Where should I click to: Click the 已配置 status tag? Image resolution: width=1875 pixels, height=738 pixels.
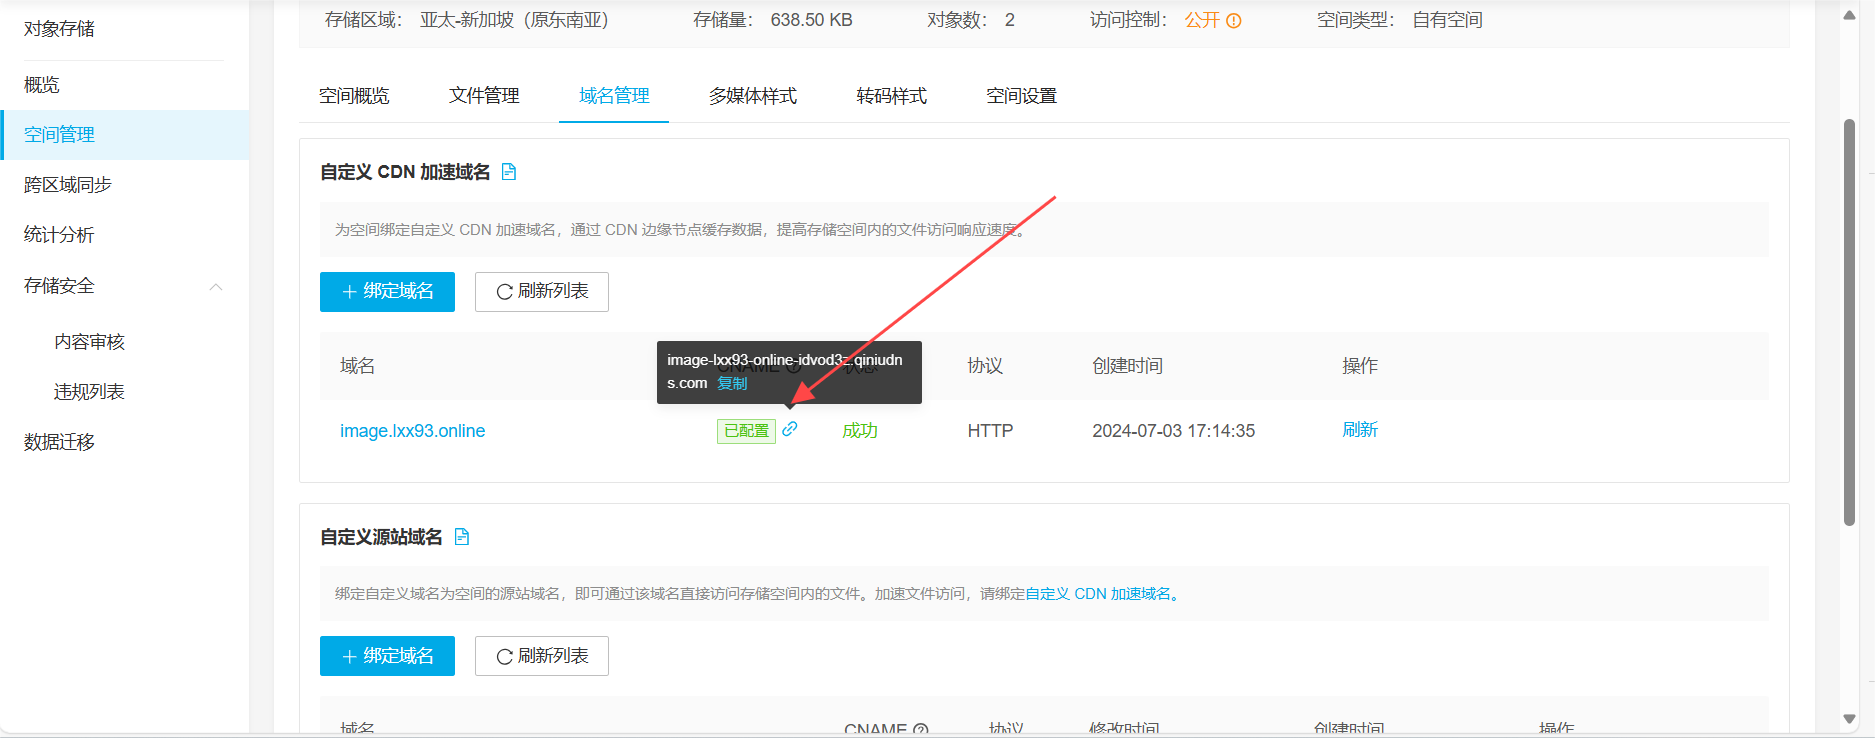[x=746, y=431]
